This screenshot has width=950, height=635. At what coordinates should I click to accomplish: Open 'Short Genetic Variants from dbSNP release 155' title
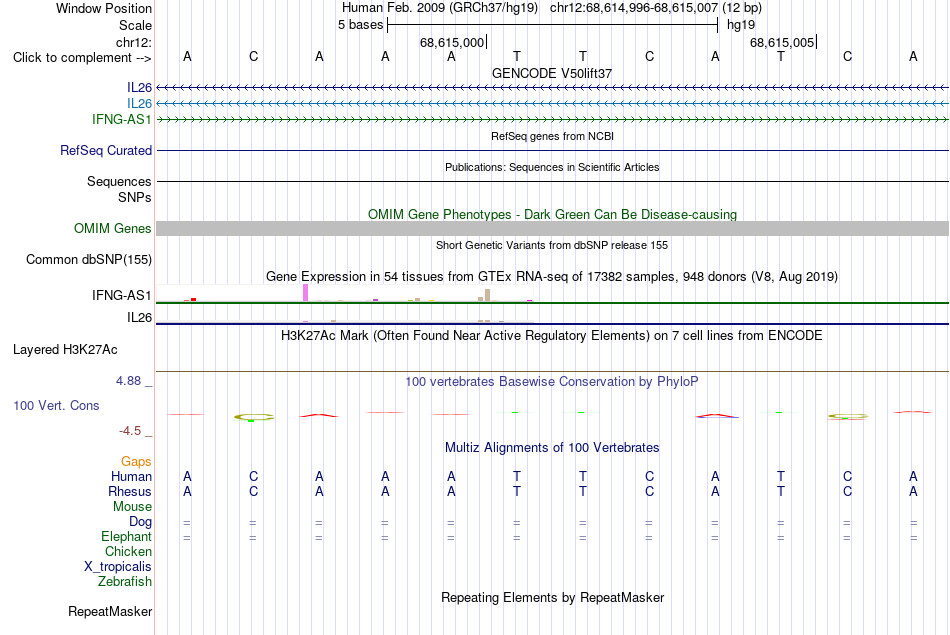pos(552,245)
